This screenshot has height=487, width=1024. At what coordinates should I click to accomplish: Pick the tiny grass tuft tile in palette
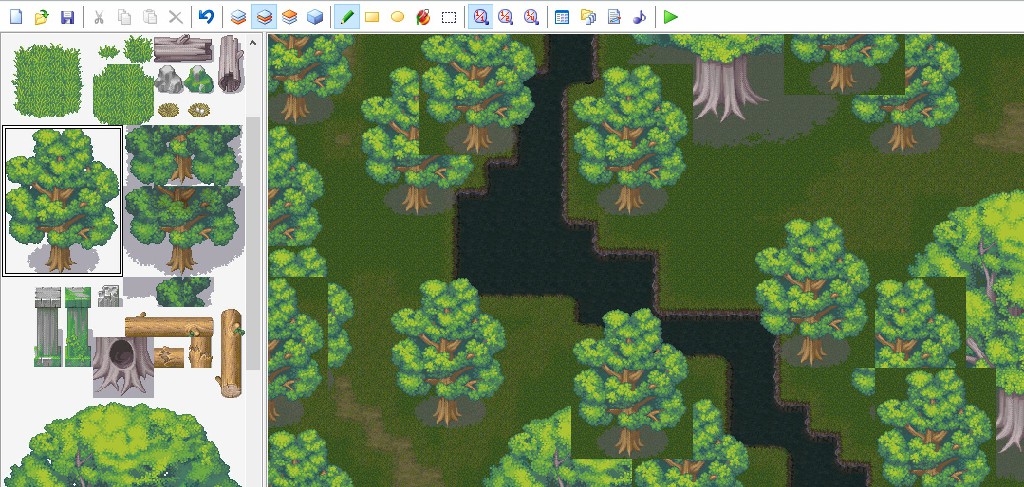click(x=108, y=52)
